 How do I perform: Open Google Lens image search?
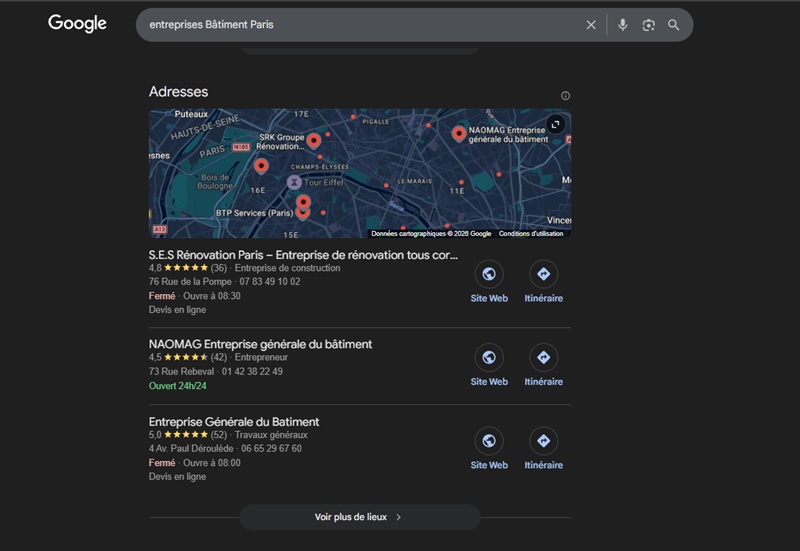point(648,25)
